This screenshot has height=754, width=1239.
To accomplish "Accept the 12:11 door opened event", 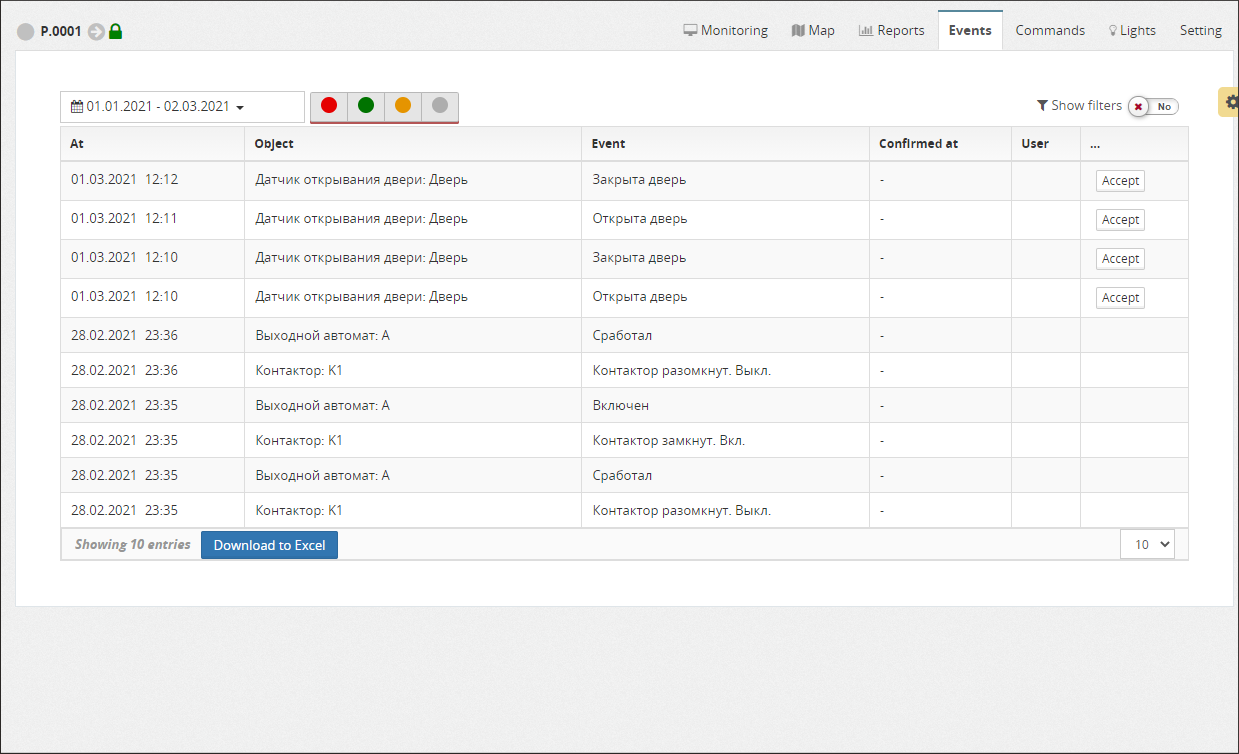I will 1120,220.
